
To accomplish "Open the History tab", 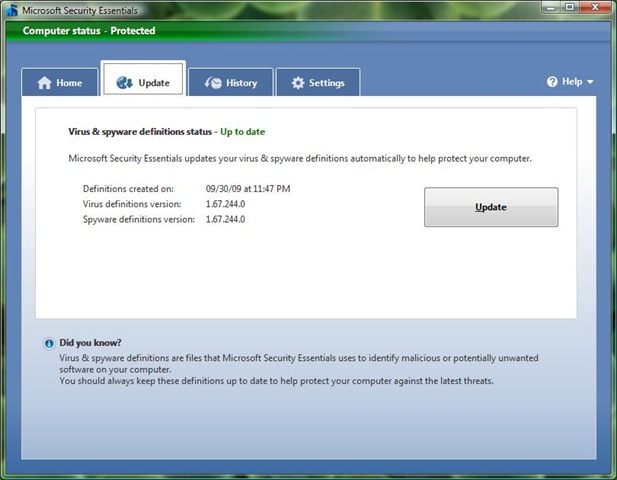I will [x=231, y=82].
